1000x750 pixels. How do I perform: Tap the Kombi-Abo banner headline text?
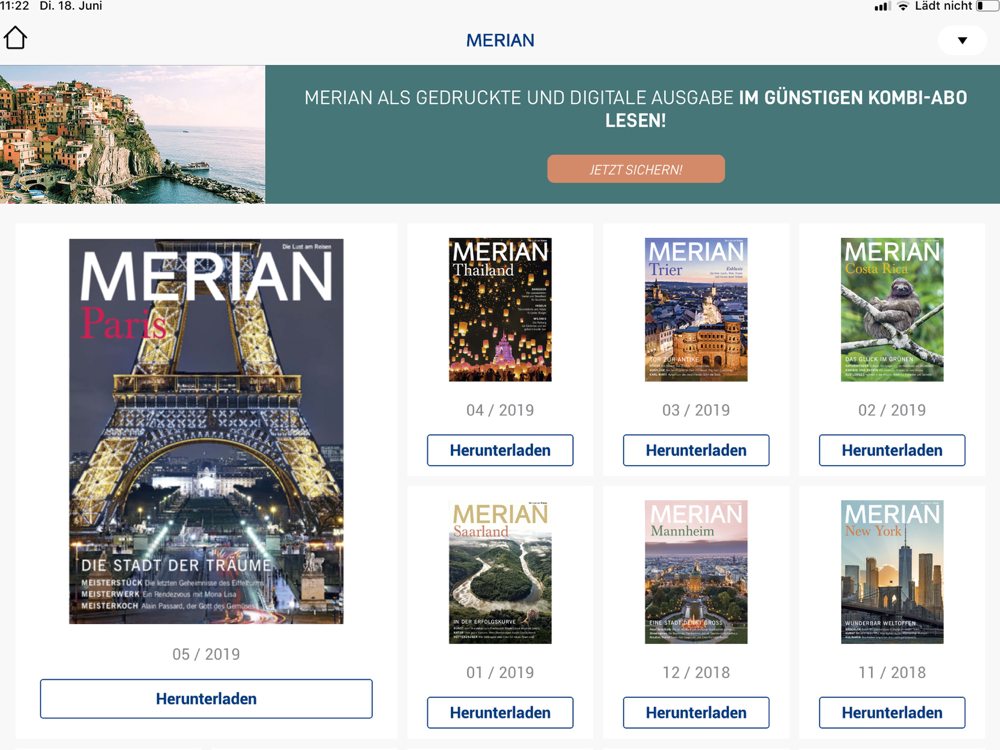pyautogui.click(x=636, y=108)
